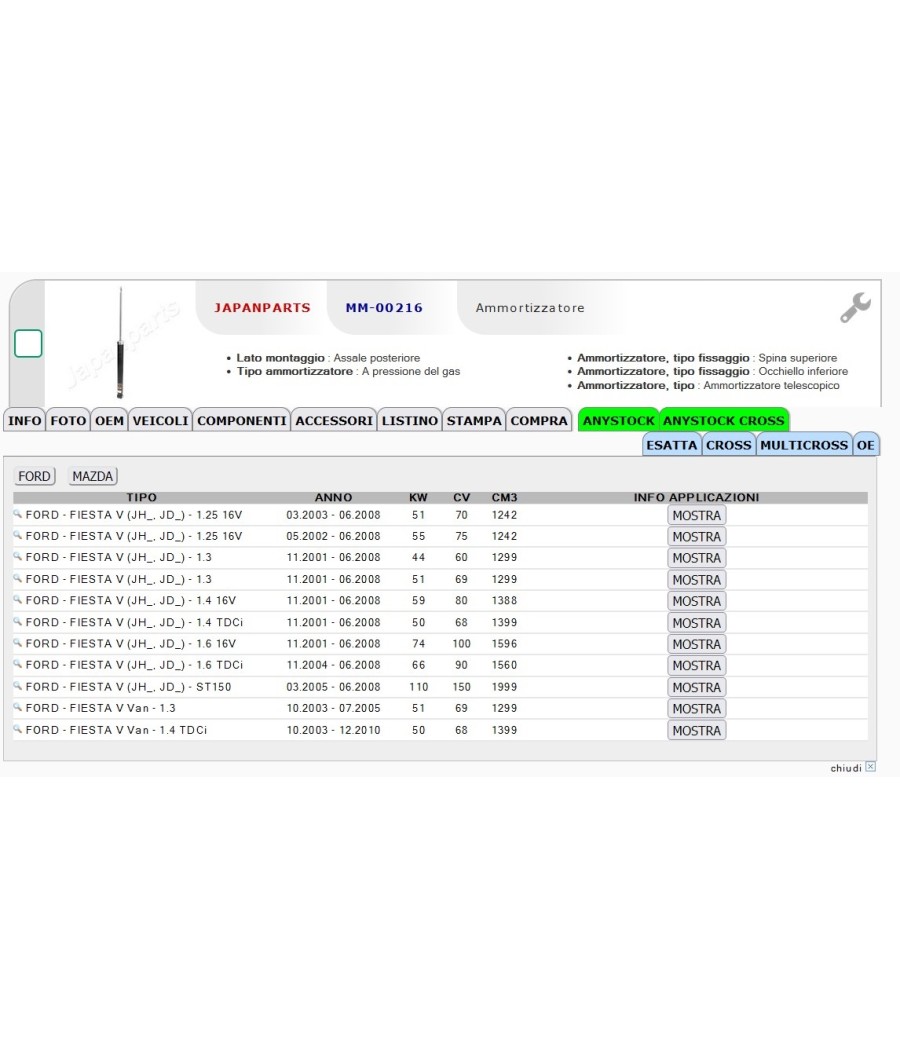Screen dimensions: 900x1050
Task: Open the INFO tab
Action: click(x=25, y=421)
